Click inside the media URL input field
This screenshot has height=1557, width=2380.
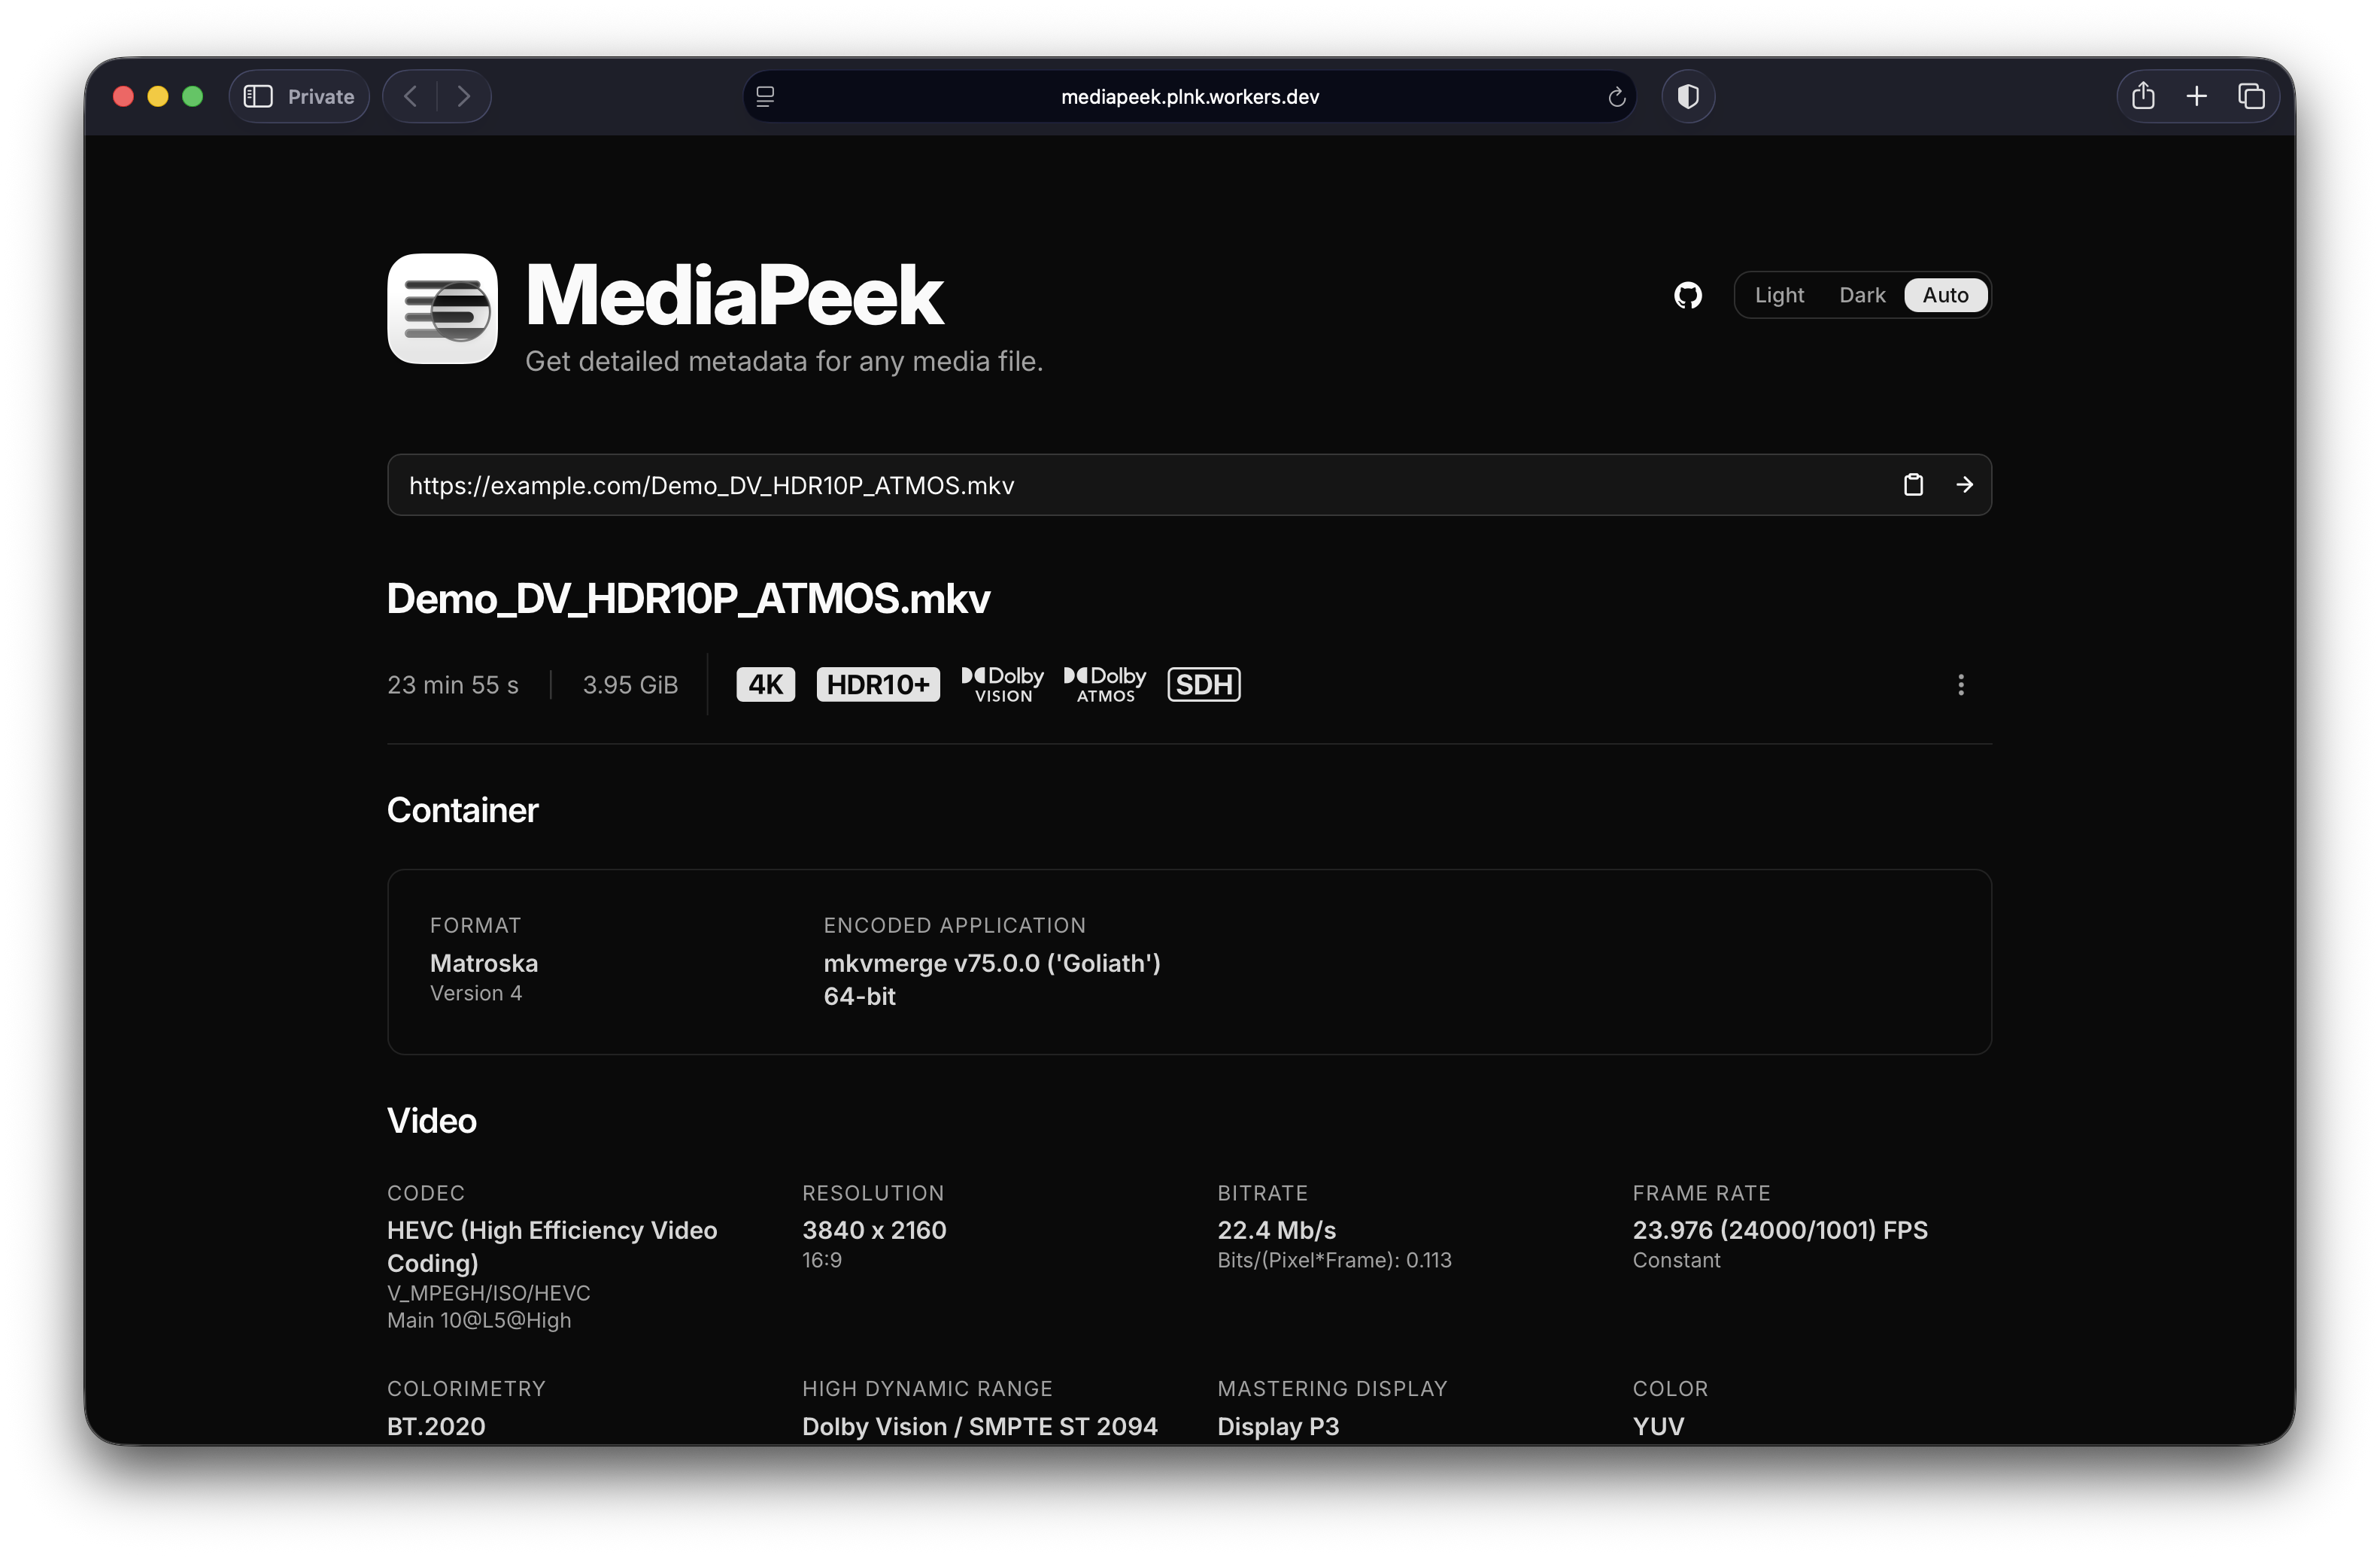click(x=900, y=485)
